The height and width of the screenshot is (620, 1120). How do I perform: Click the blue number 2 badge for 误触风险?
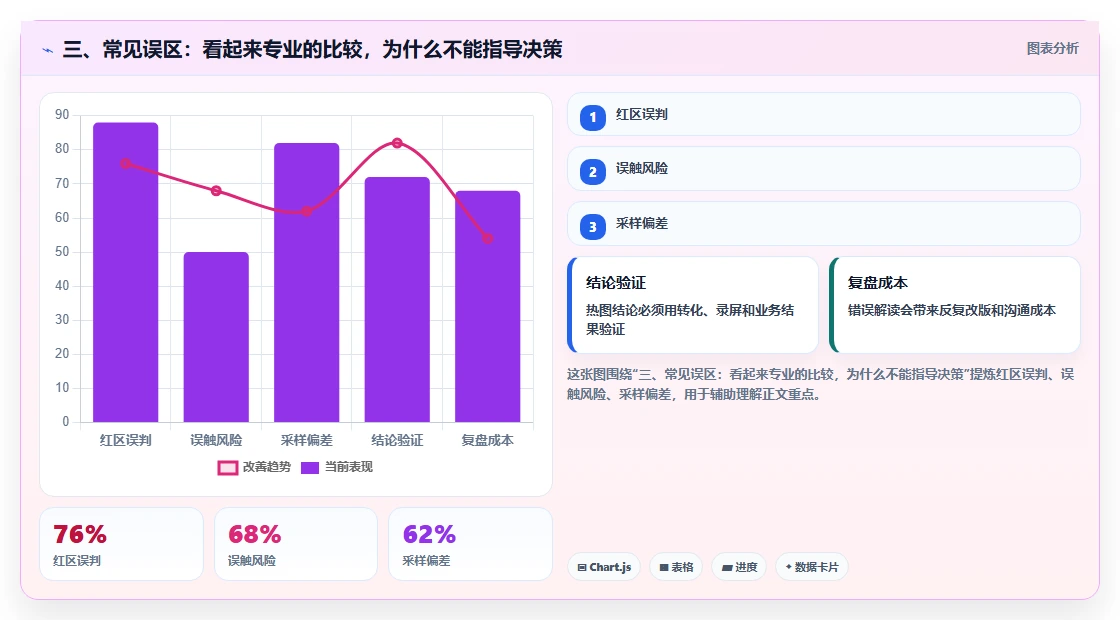click(x=592, y=172)
